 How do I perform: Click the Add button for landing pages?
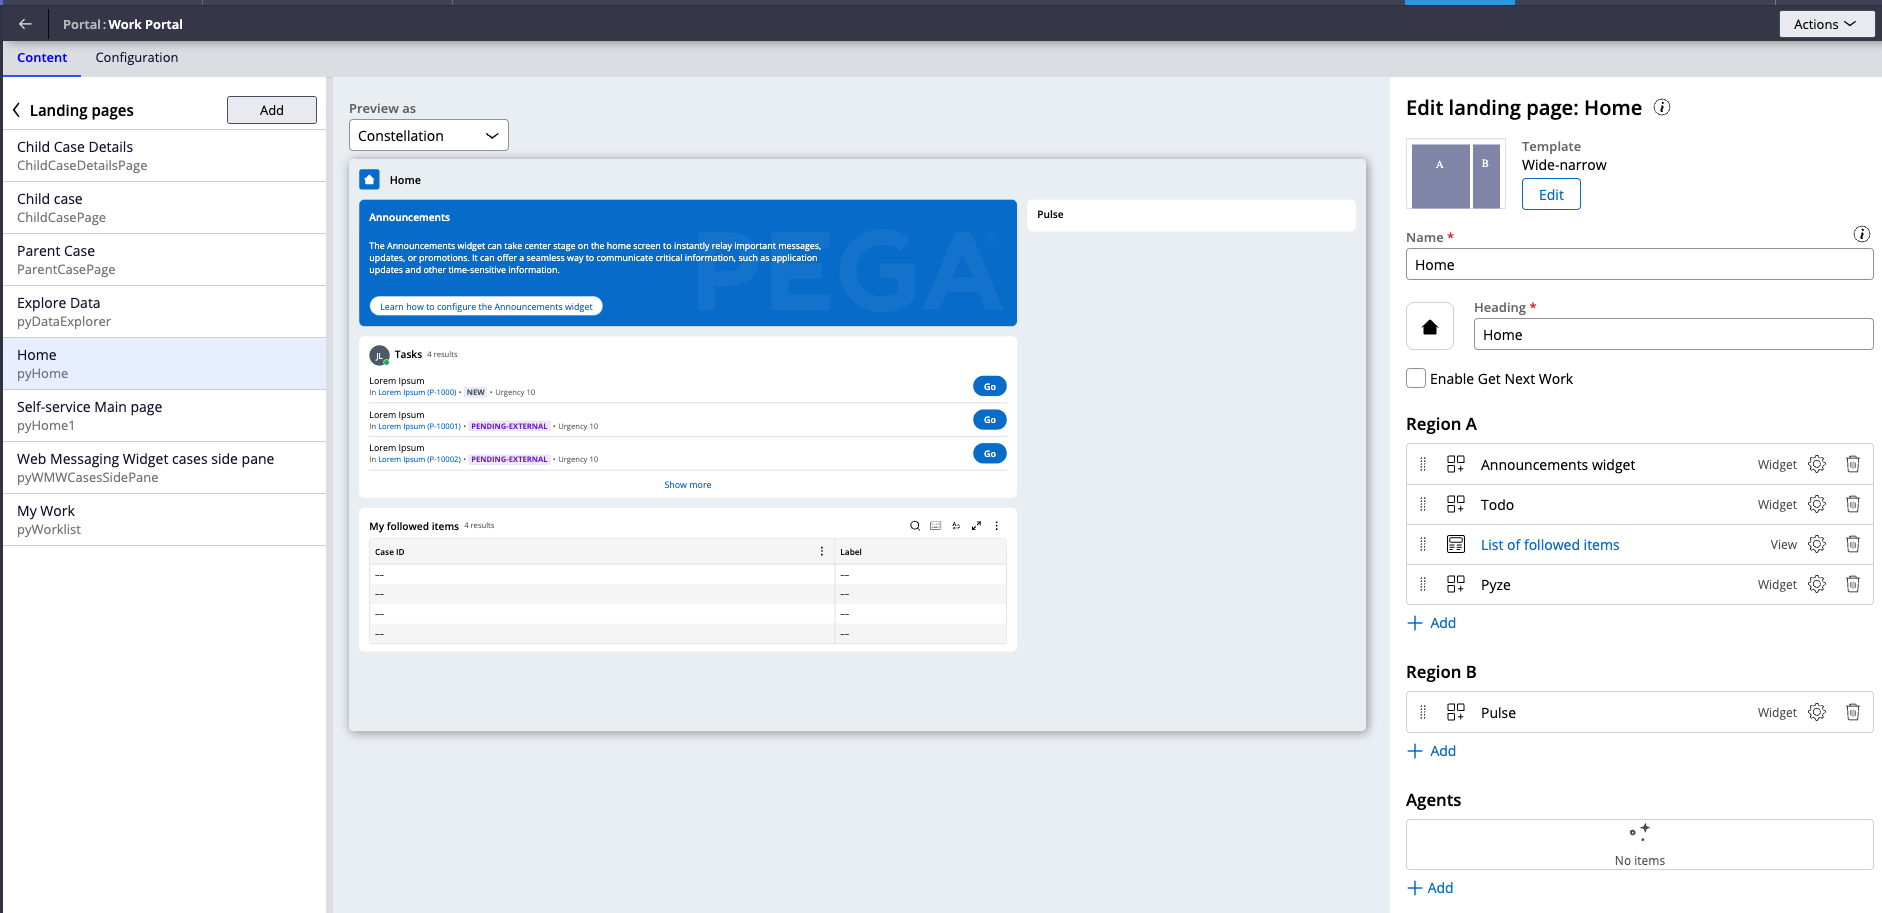(x=271, y=110)
